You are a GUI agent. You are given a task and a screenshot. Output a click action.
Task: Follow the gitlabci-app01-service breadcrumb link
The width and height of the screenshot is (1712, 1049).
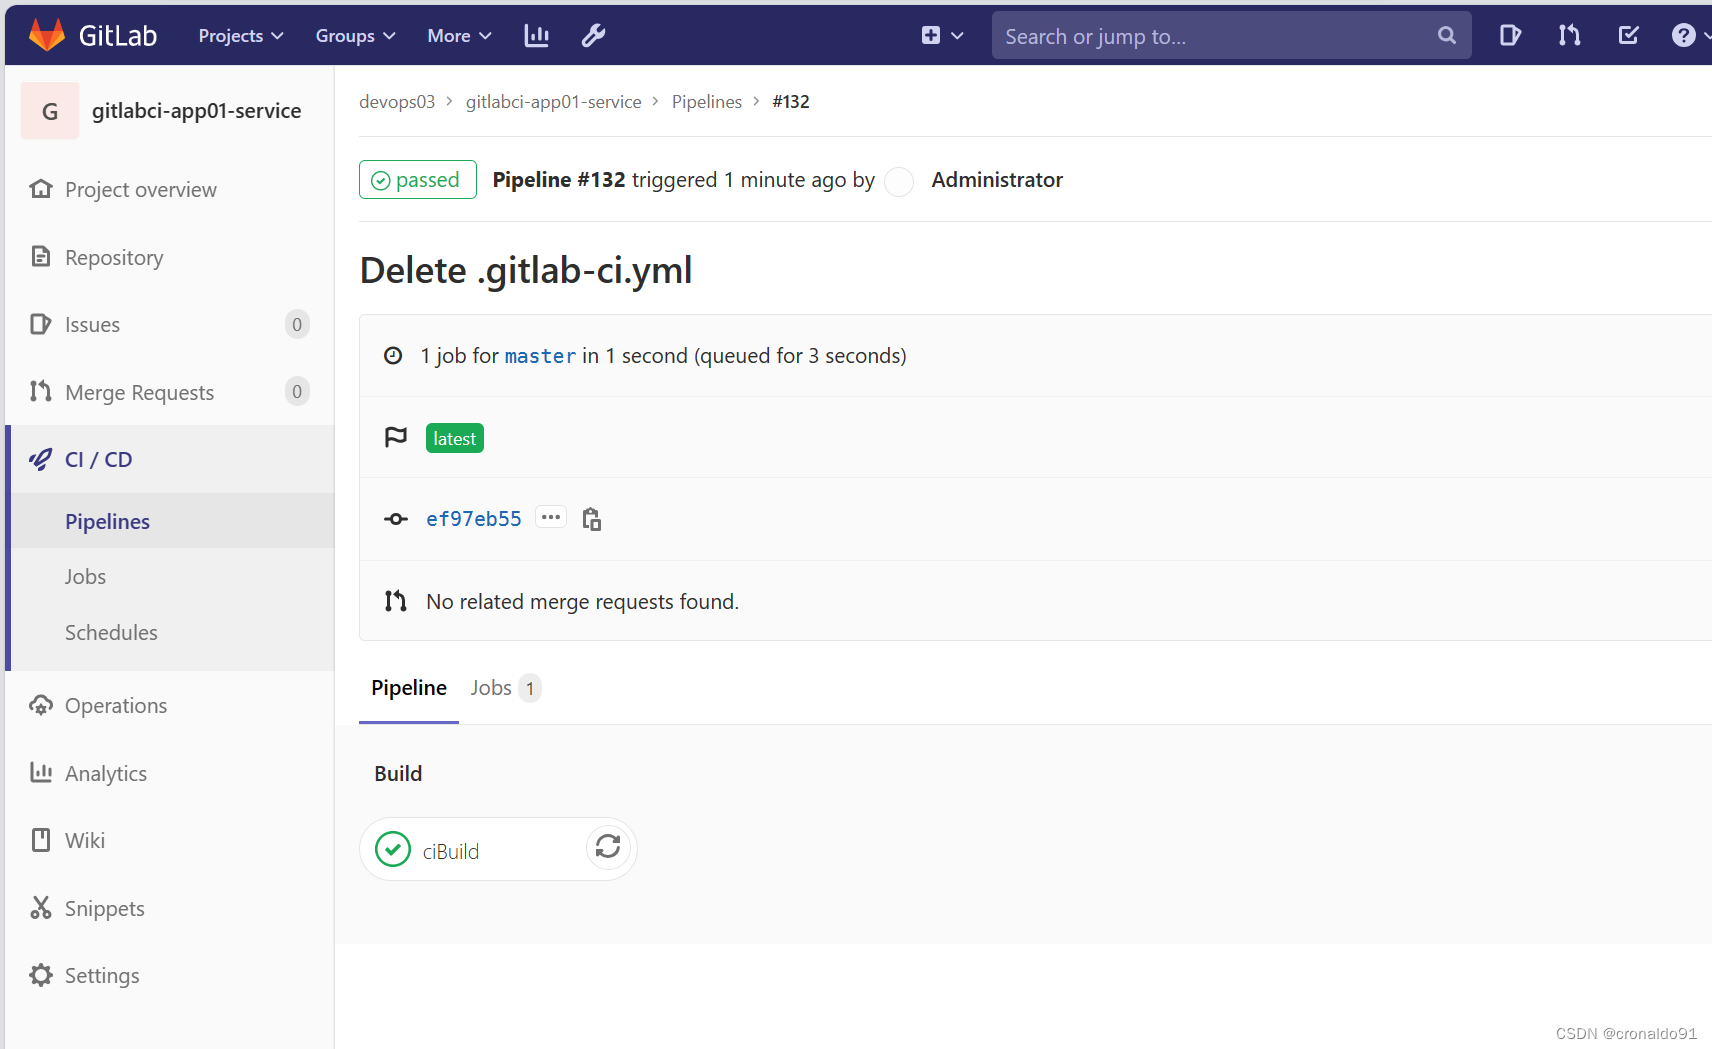(x=554, y=102)
